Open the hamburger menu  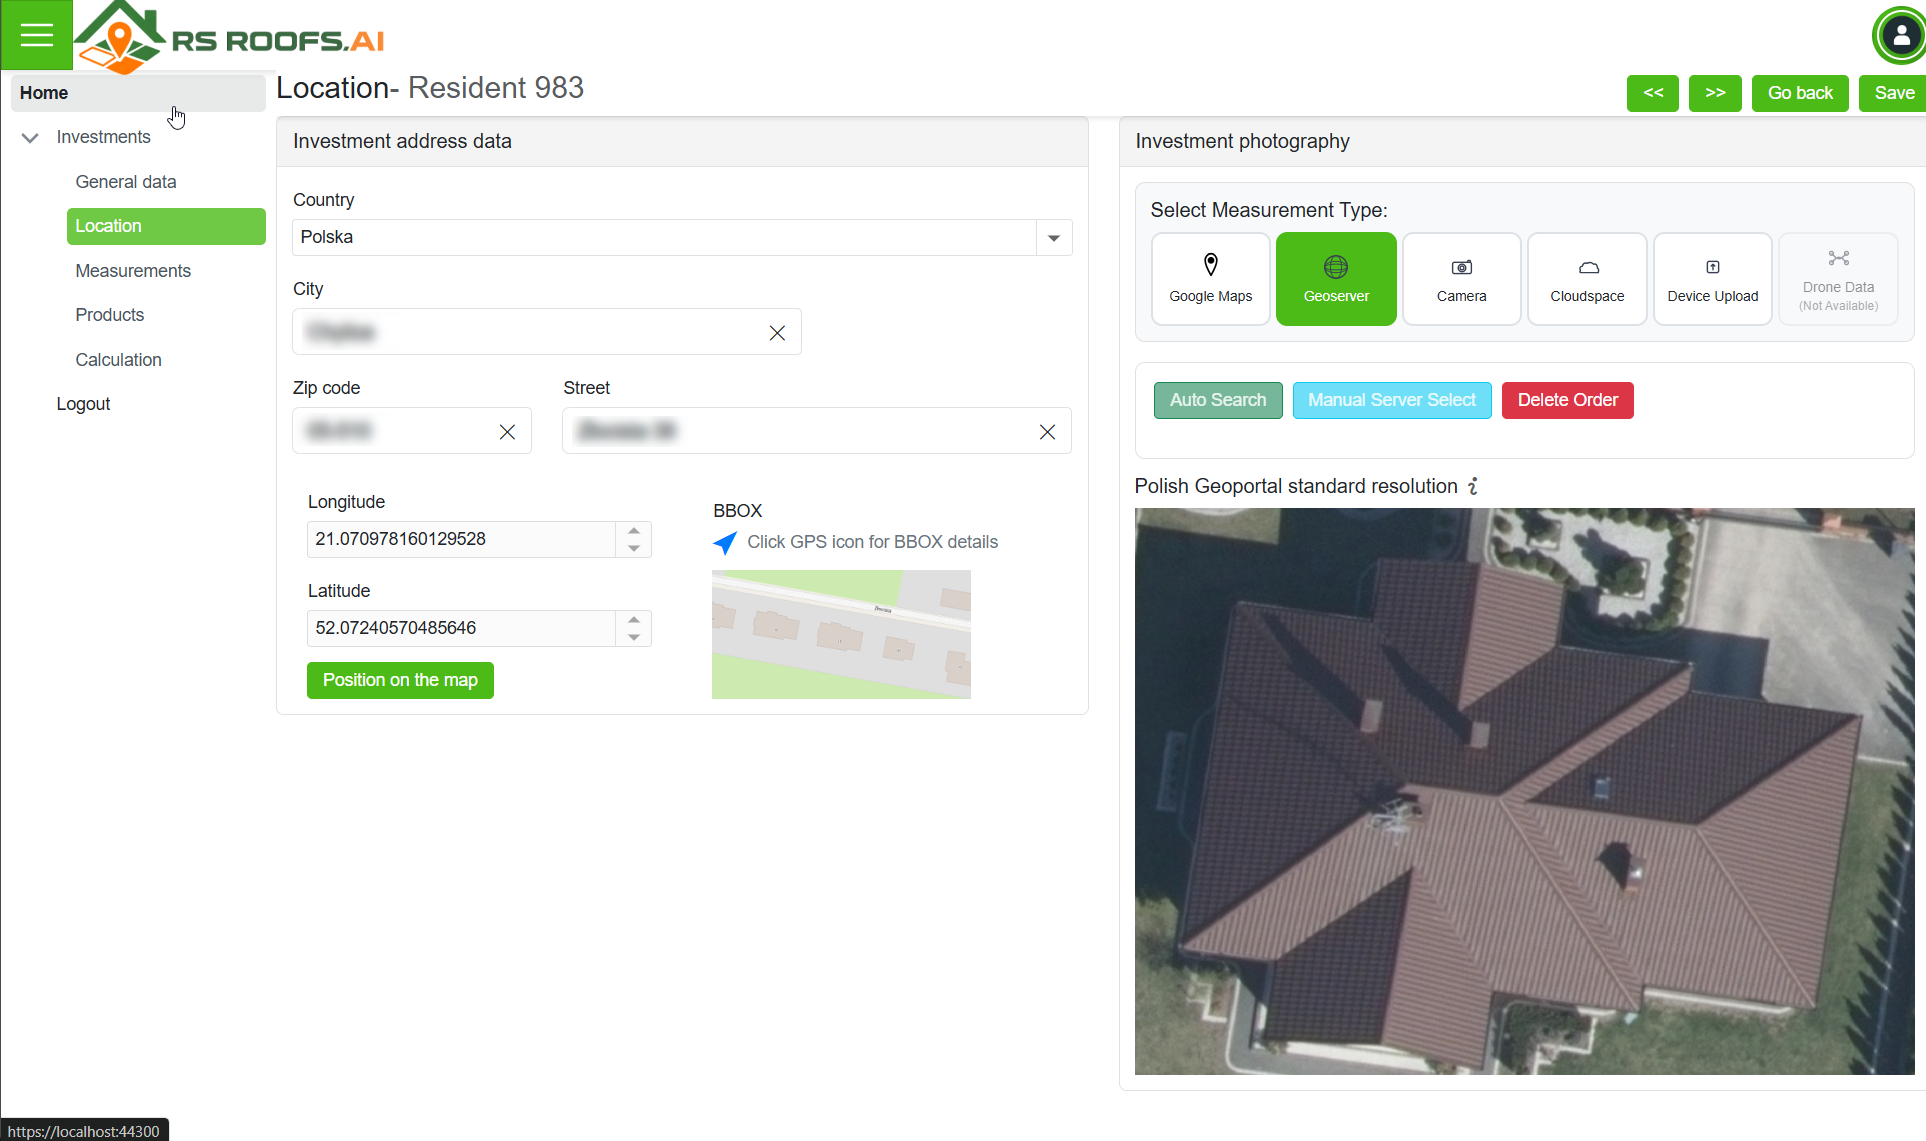[36, 35]
